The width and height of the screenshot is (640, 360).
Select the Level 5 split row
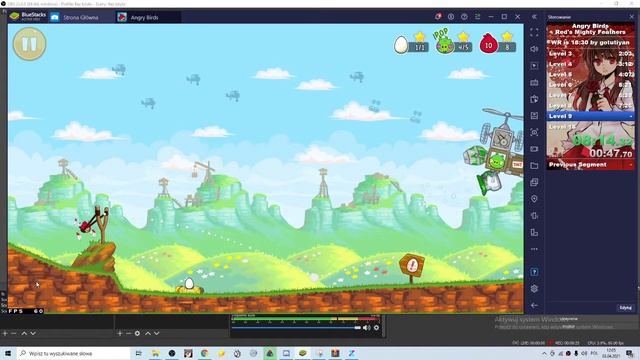(591, 75)
